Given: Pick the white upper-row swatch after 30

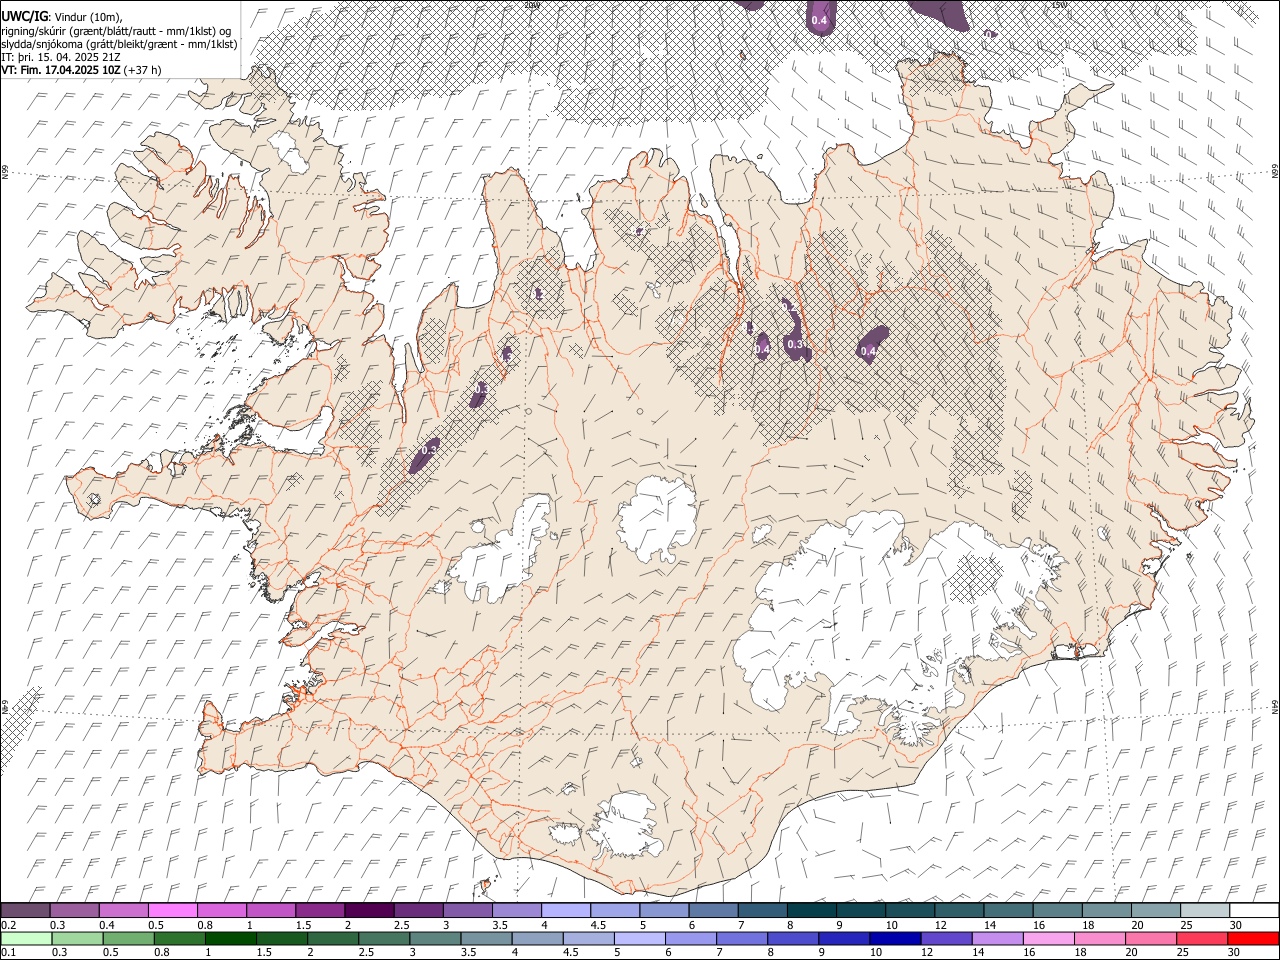Looking at the screenshot, I should point(1254,910).
